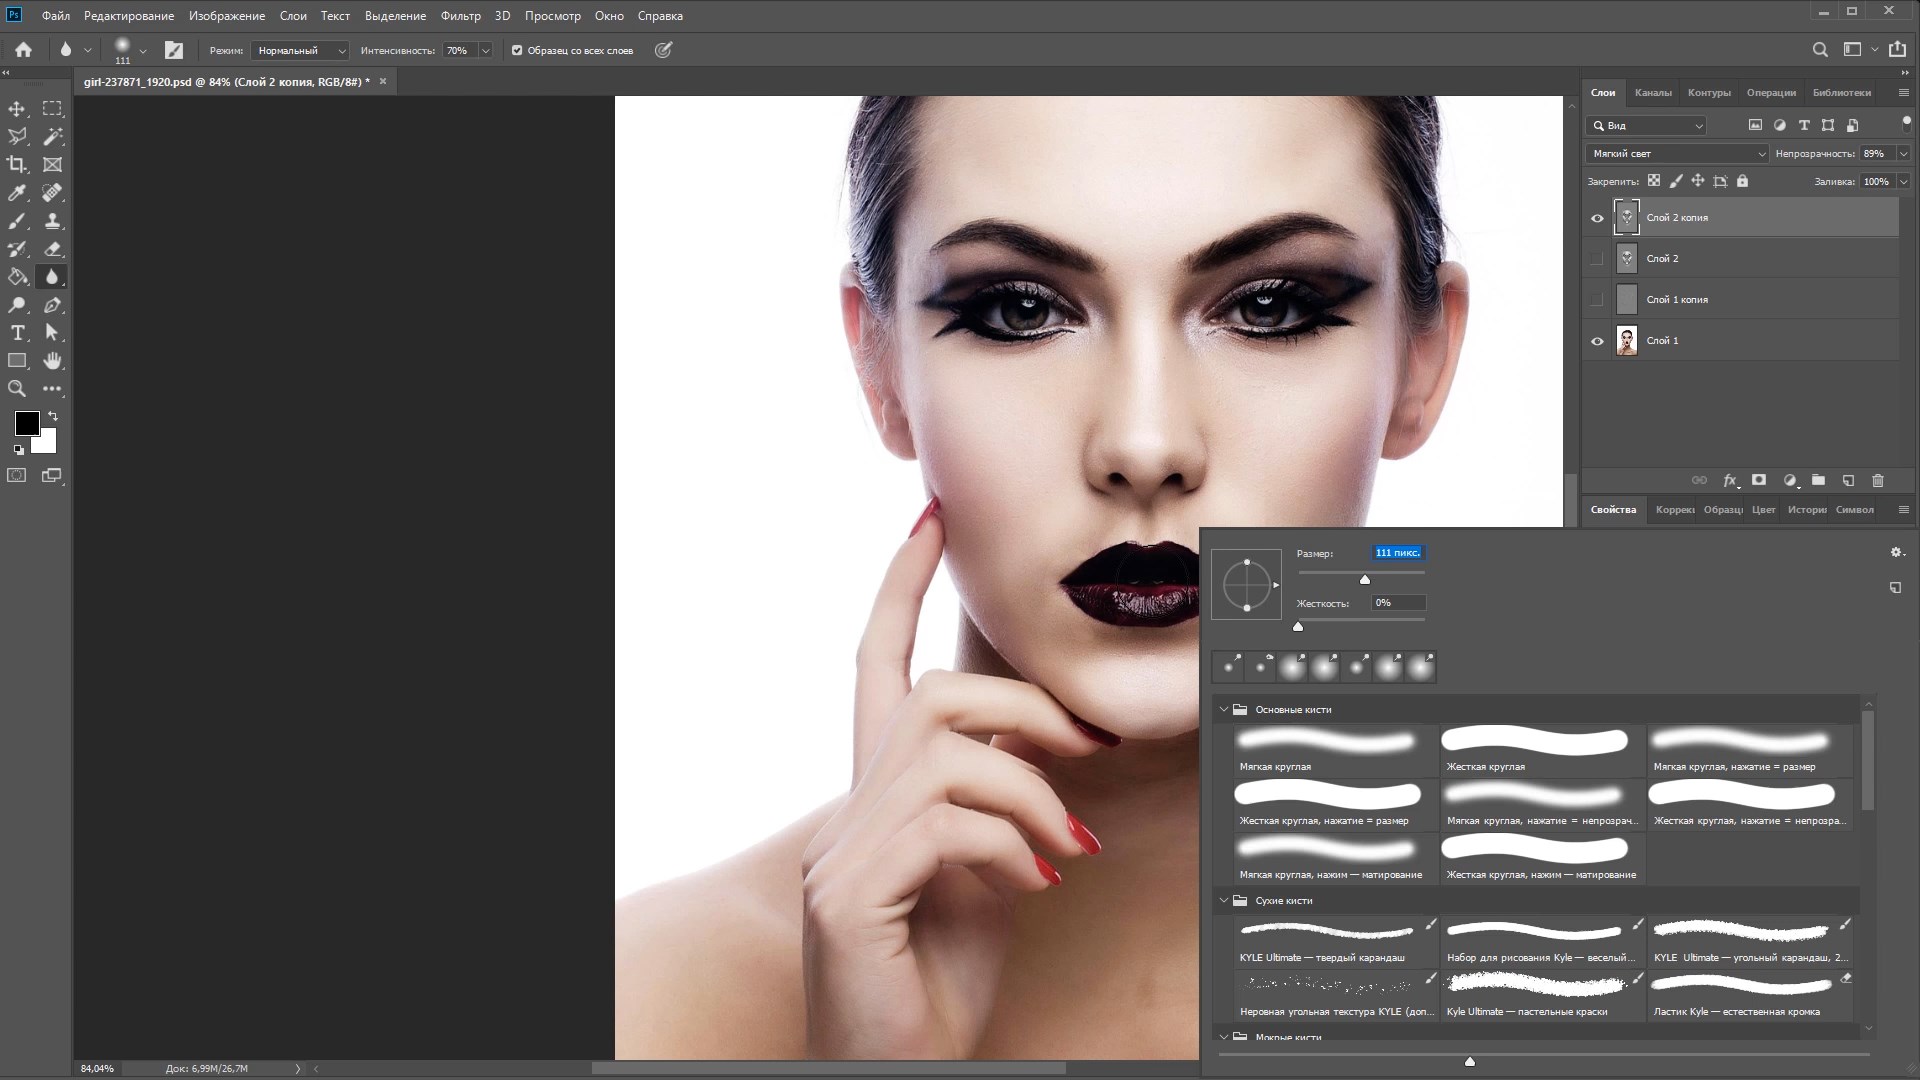This screenshot has height=1080, width=1920.
Task: Create a new layer via Layers panel icon
Action: pyautogui.click(x=1848, y=481)
